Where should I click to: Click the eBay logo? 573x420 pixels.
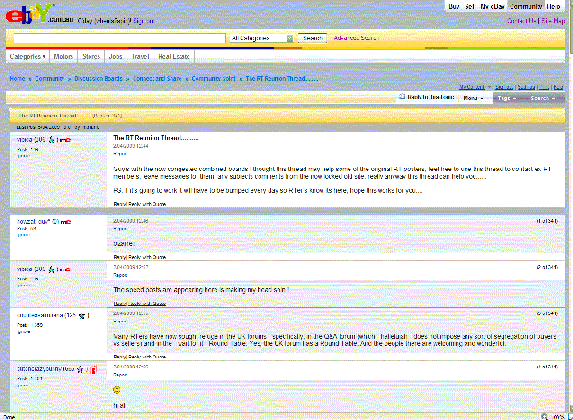(29, 14)
